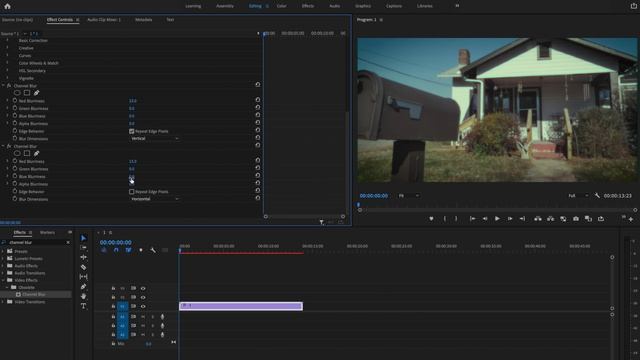This screenshot has height=360, width=640.
Task: Hide output of track V1
Action: point(143,306)
